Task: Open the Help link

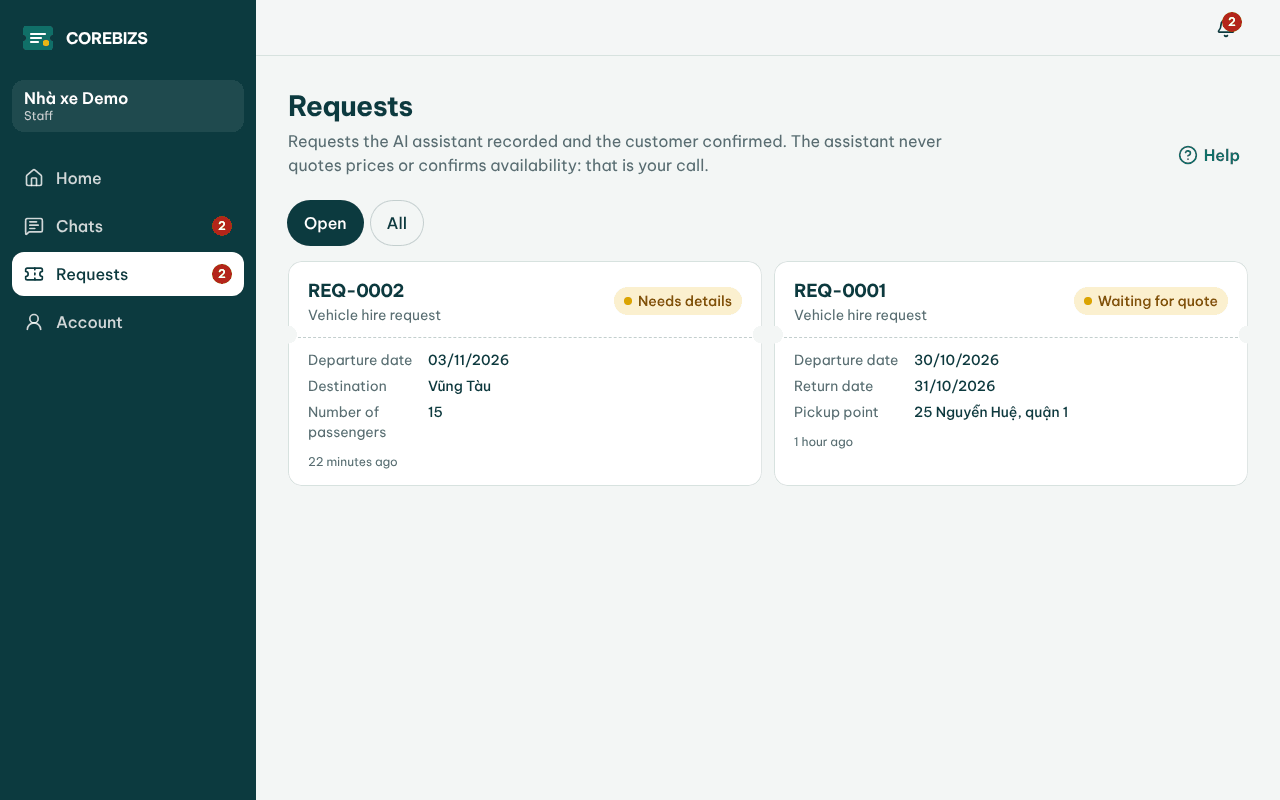Action: pyautogui.click(x=1209, y=155)
